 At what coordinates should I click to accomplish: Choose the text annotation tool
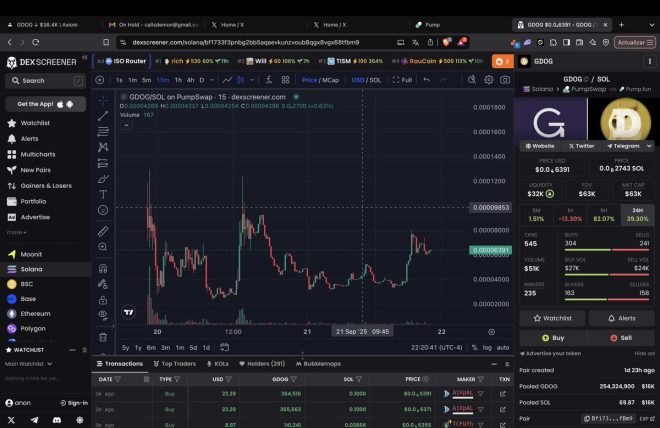[x=103, y=194]
